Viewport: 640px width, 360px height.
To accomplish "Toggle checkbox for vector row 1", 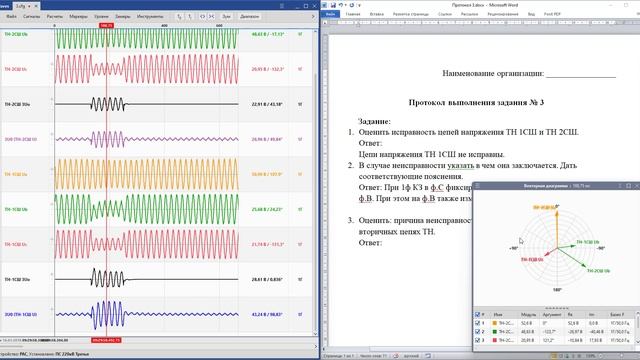I will (478, 323).
